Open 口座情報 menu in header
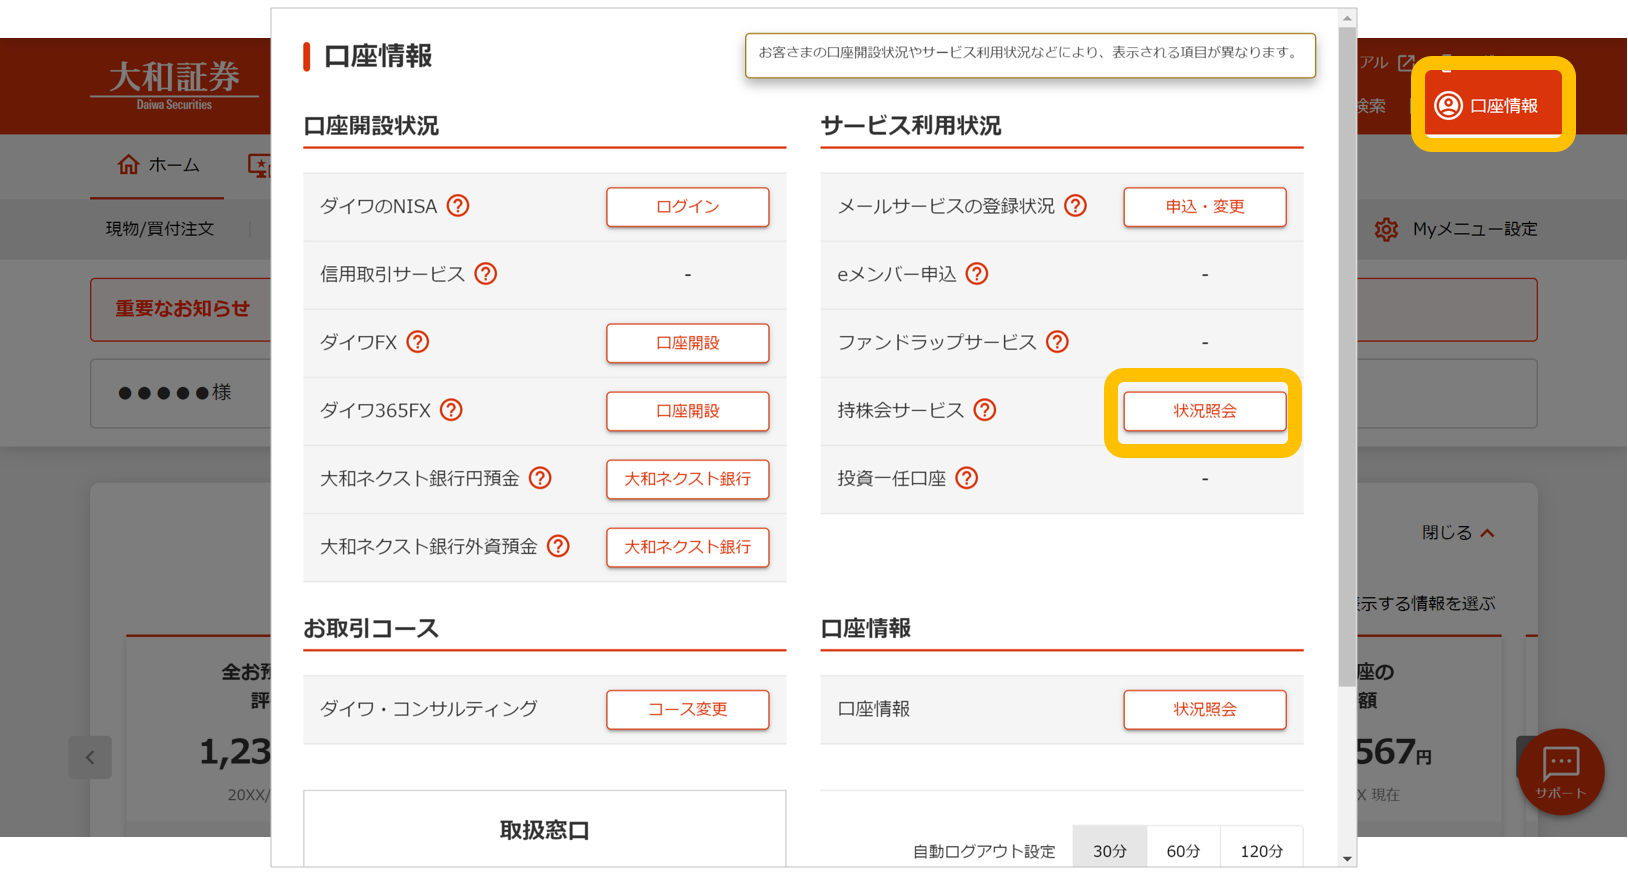 coord(1492,105)
